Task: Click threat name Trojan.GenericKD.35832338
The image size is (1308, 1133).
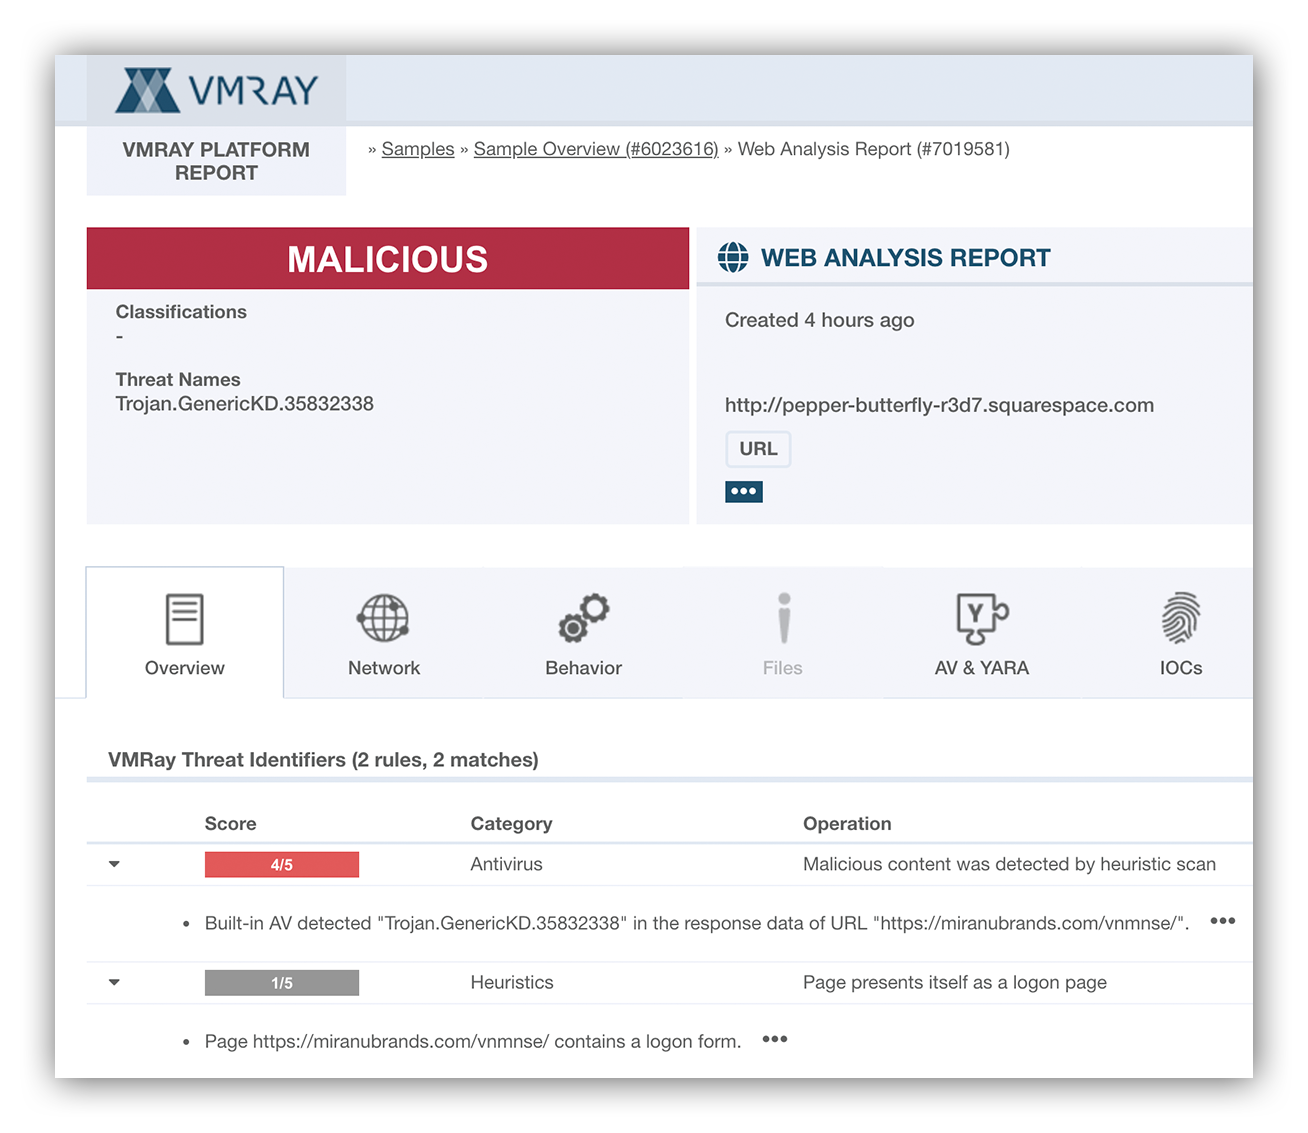Action: coord(245,404)
